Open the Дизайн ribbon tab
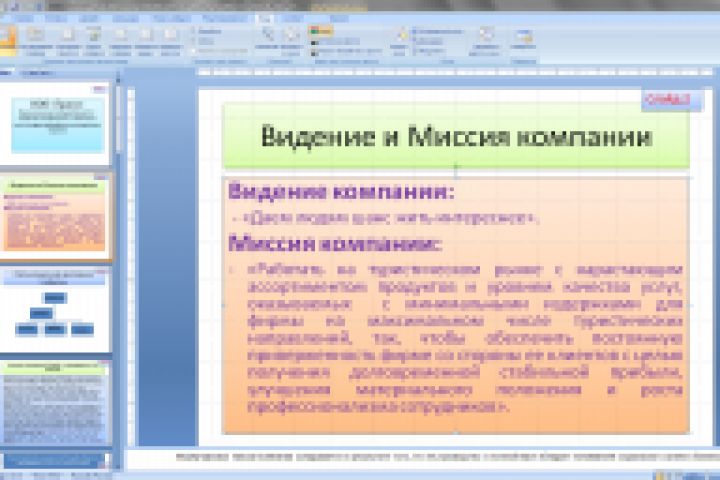 [88, 18]
